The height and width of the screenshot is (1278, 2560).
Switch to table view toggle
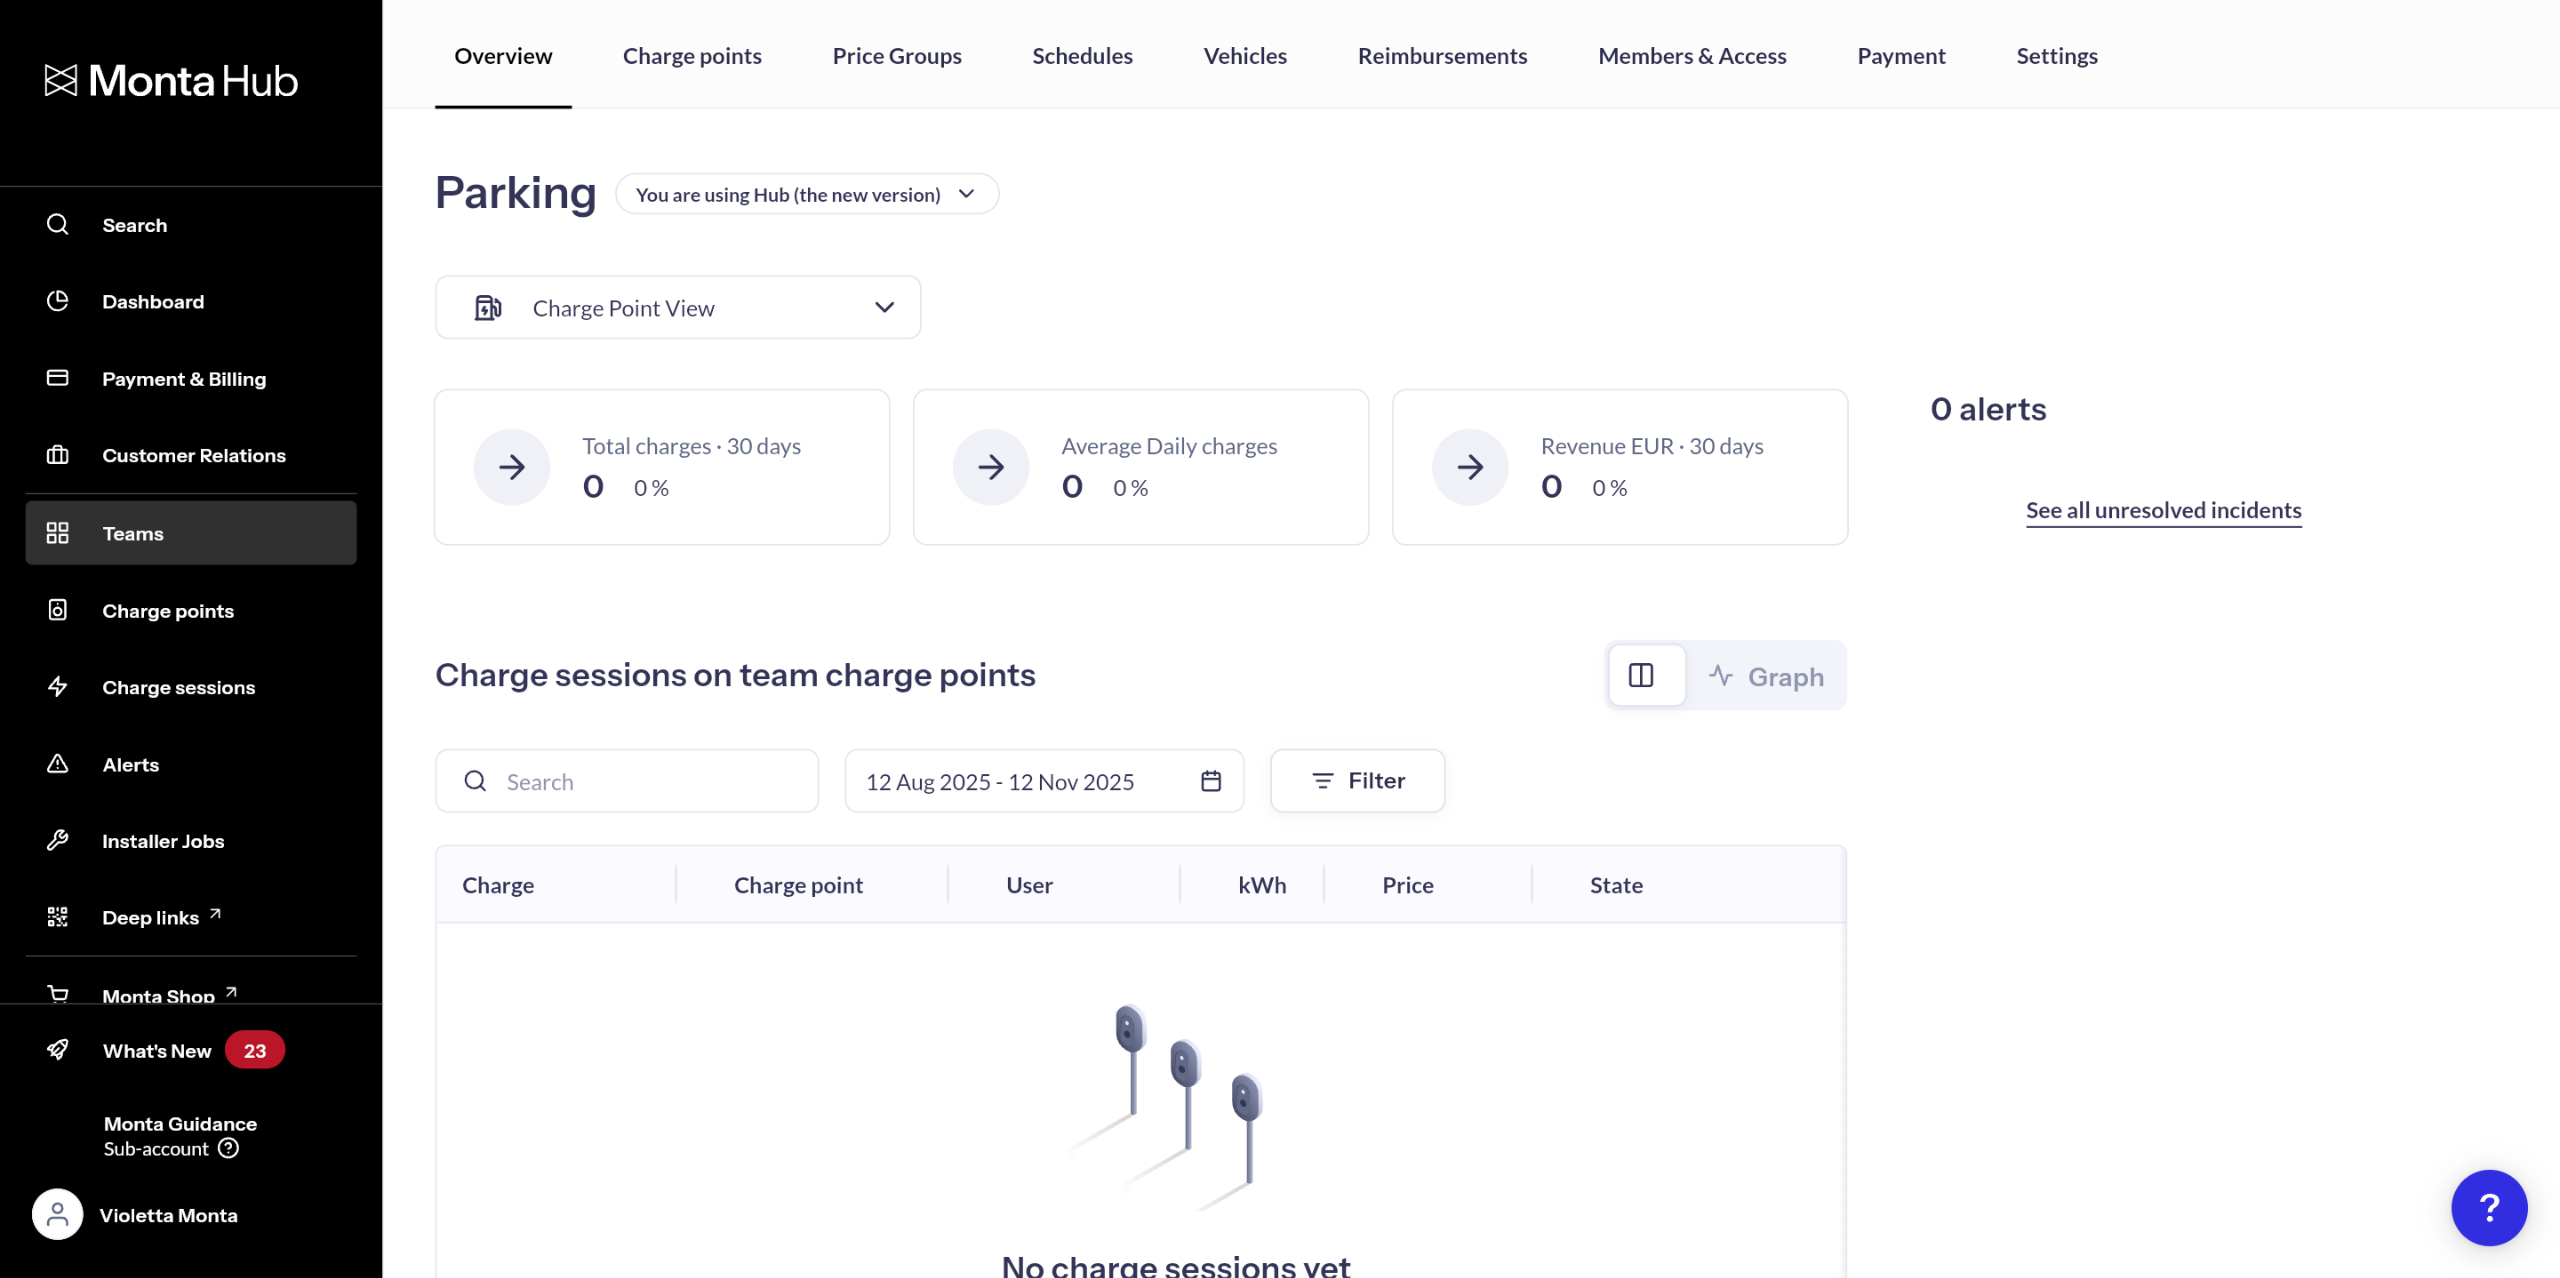click(x=1641, y=676)
